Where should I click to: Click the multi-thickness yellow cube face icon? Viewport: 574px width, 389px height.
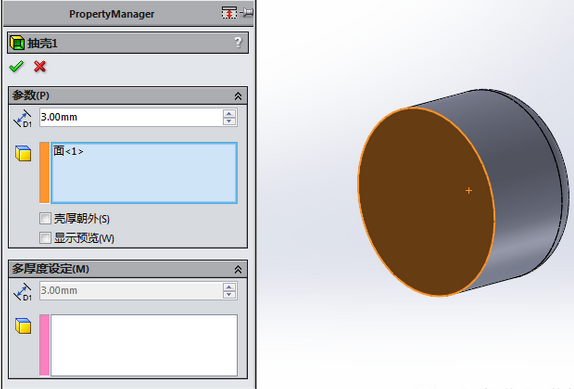(x=23, y=326)
